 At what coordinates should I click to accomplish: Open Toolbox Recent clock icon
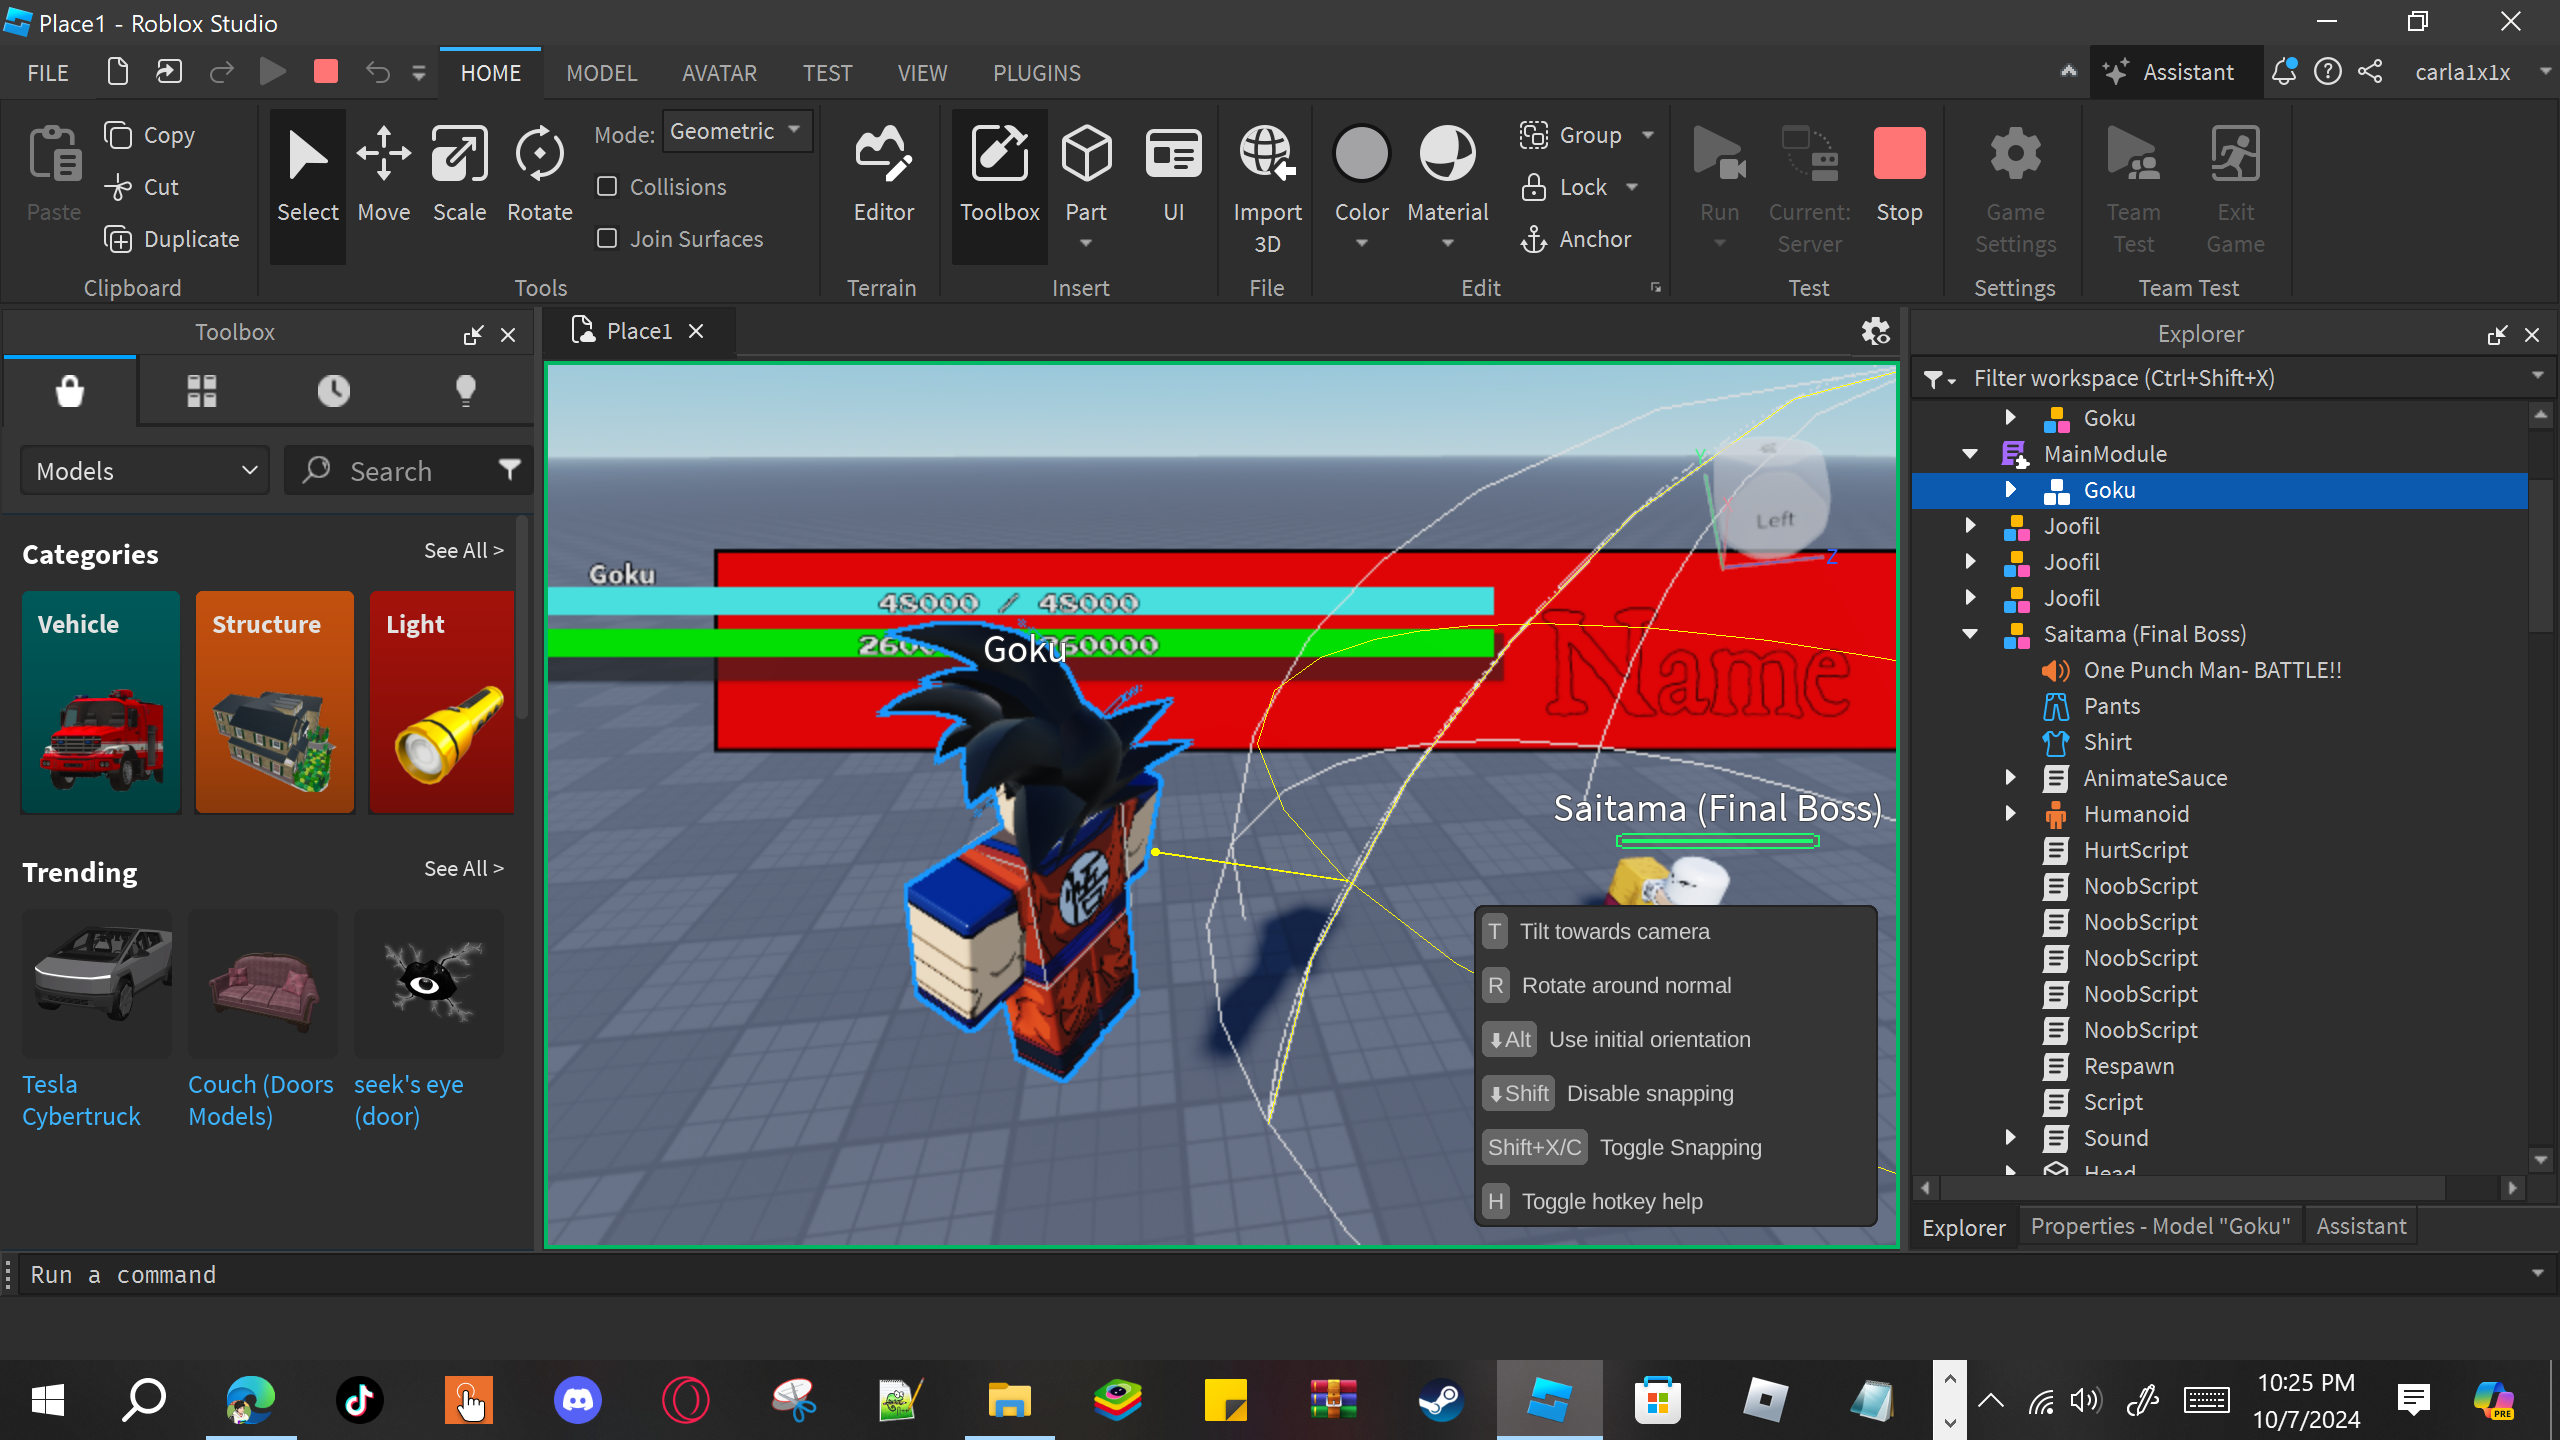click(333, 391)
